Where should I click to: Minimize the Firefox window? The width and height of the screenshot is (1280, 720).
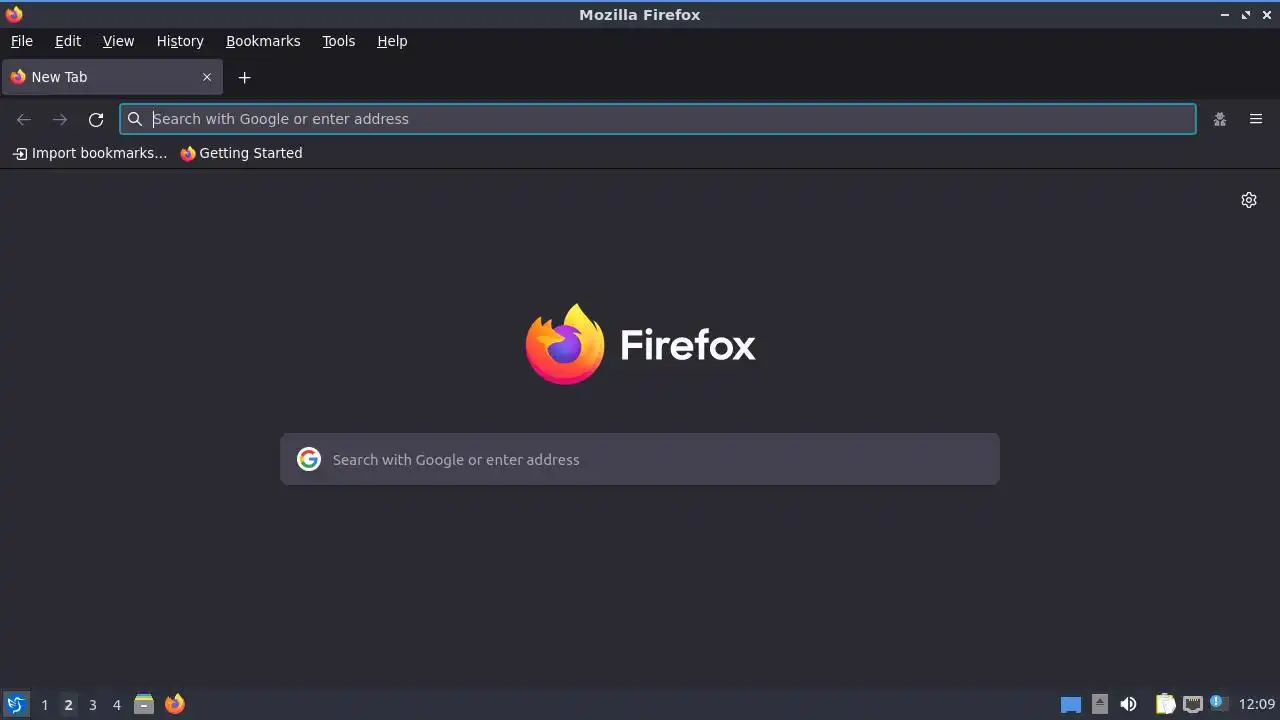pos(1225,14)
